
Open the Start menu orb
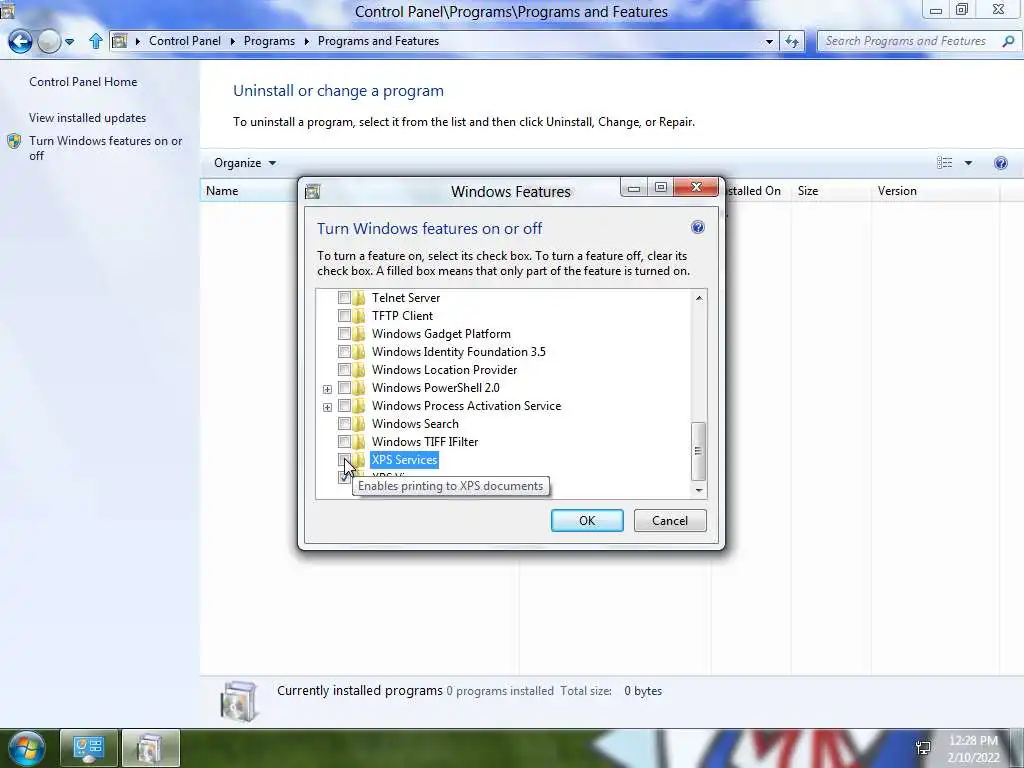(x=25, y=748)
